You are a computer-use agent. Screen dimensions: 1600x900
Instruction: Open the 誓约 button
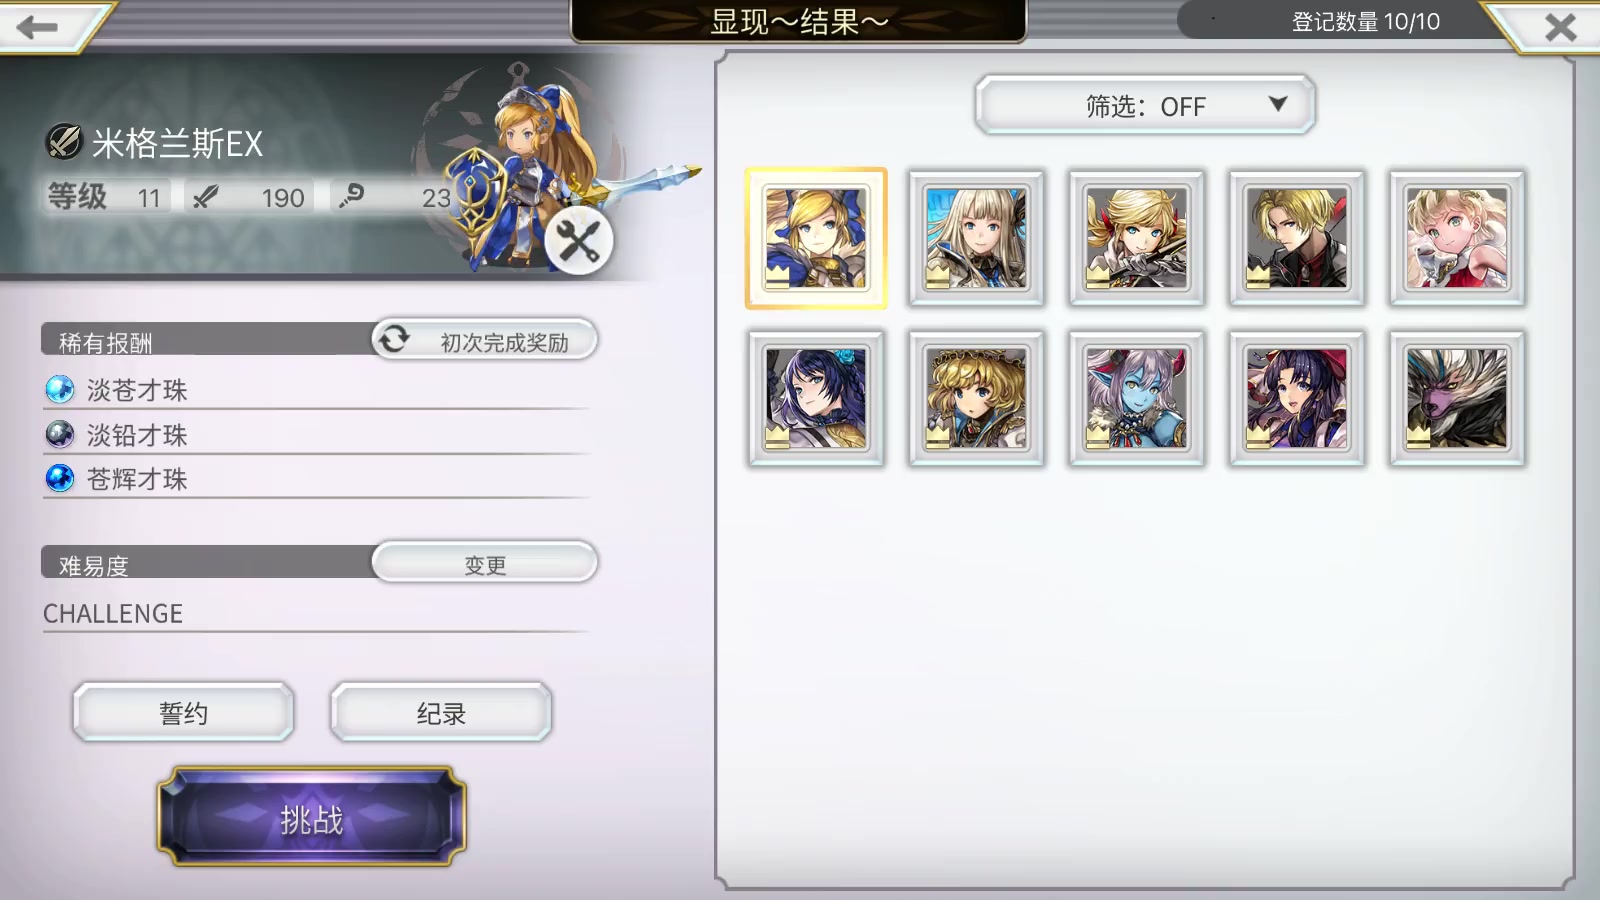[183, 713]
